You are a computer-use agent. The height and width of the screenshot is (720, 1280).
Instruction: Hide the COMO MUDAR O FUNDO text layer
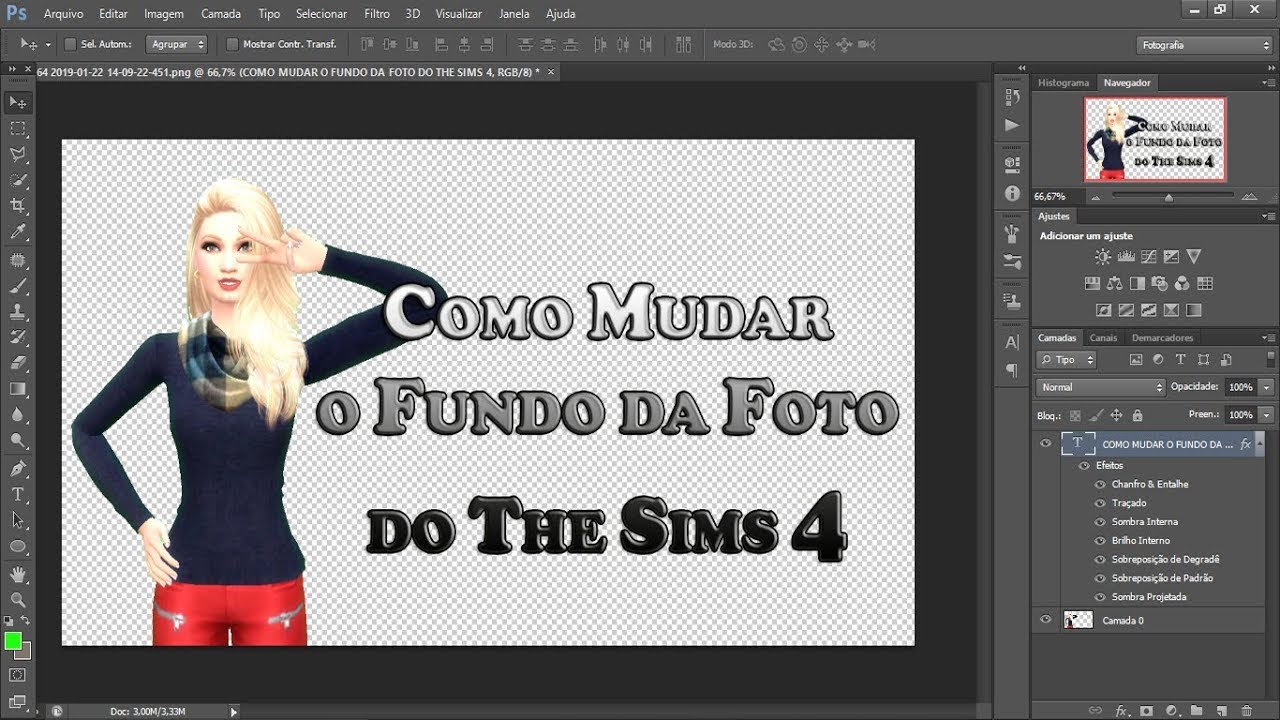(1046, 443)
